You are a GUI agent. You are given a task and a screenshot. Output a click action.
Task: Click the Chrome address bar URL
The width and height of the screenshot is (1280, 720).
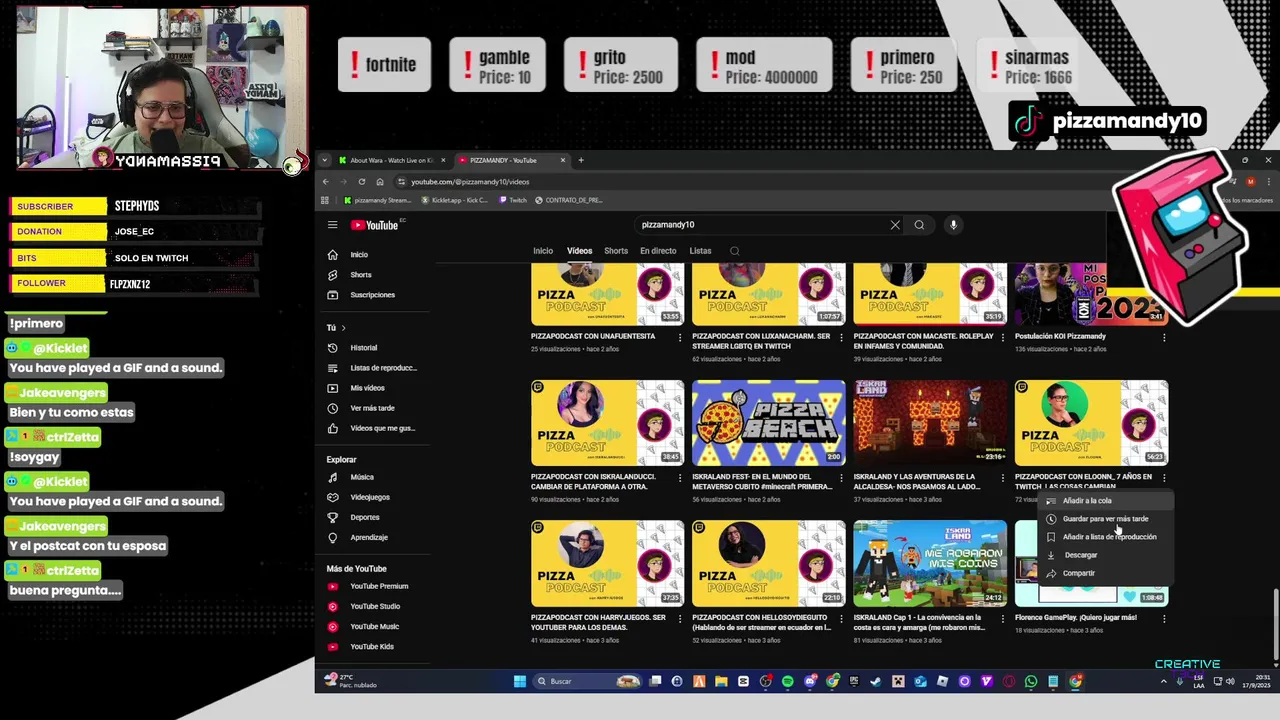470,182
